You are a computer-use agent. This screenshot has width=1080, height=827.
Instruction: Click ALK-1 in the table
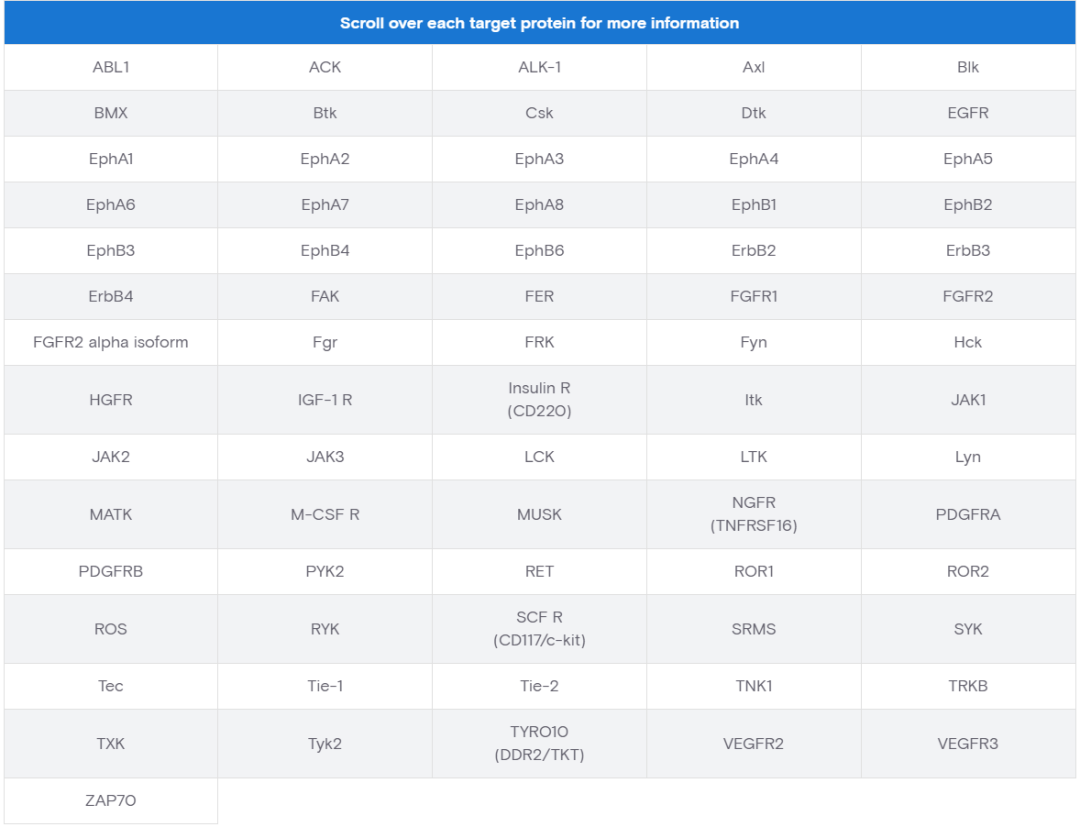[539, 67]
